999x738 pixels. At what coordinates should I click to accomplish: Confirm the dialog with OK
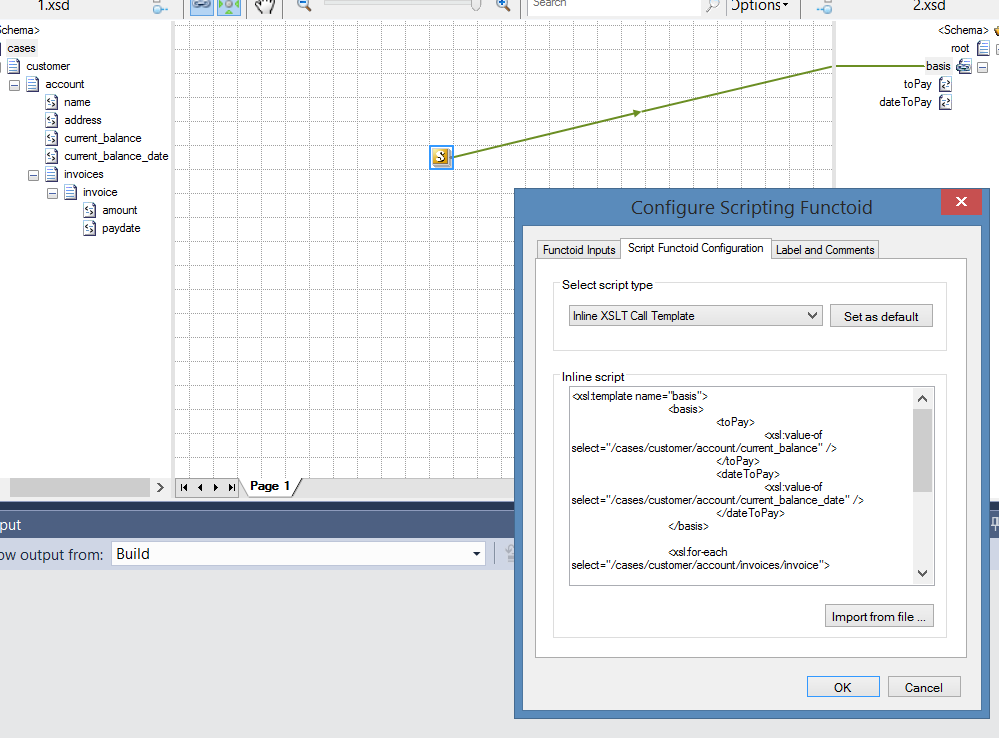(842, 687)
